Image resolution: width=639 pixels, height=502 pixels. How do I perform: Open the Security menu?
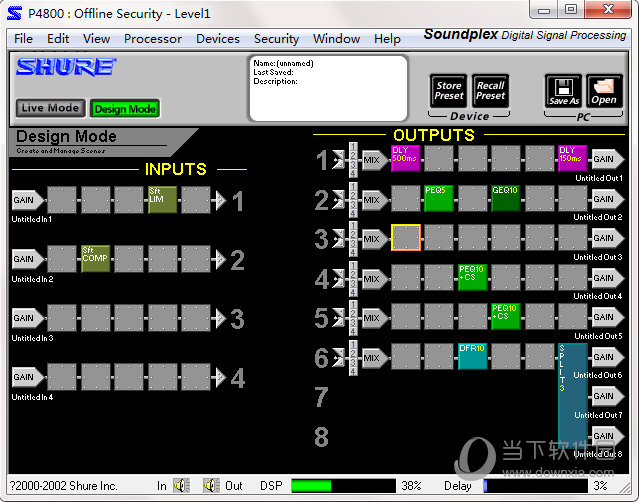click(276, 39)
